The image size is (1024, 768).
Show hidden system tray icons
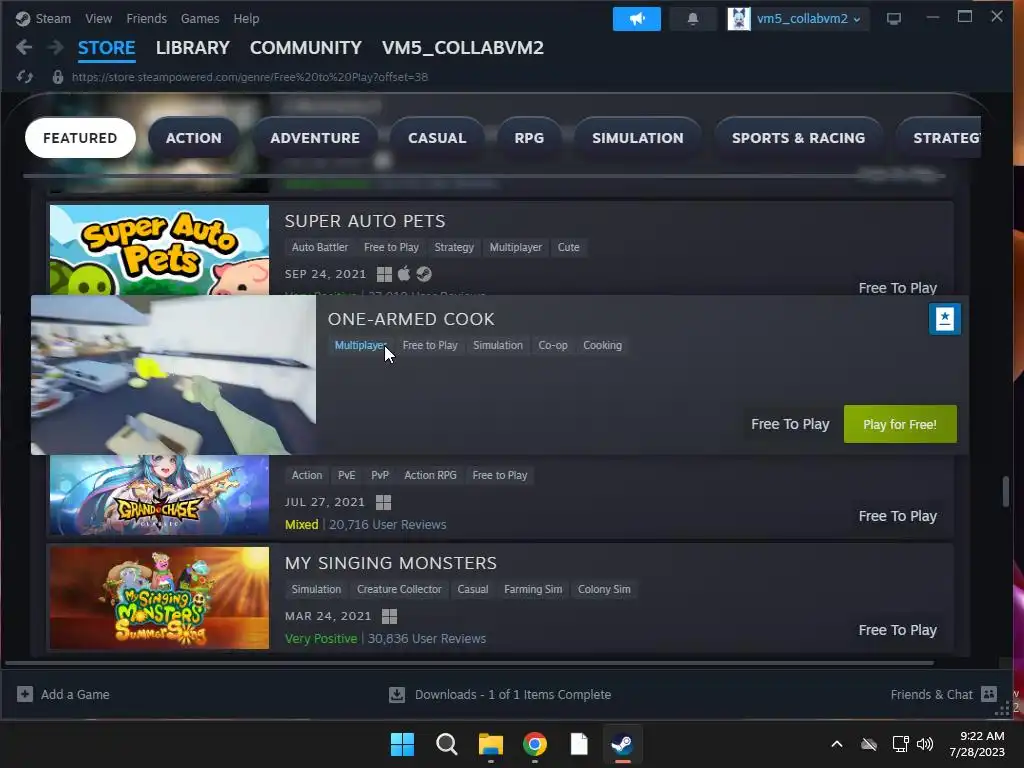(837, 744)
